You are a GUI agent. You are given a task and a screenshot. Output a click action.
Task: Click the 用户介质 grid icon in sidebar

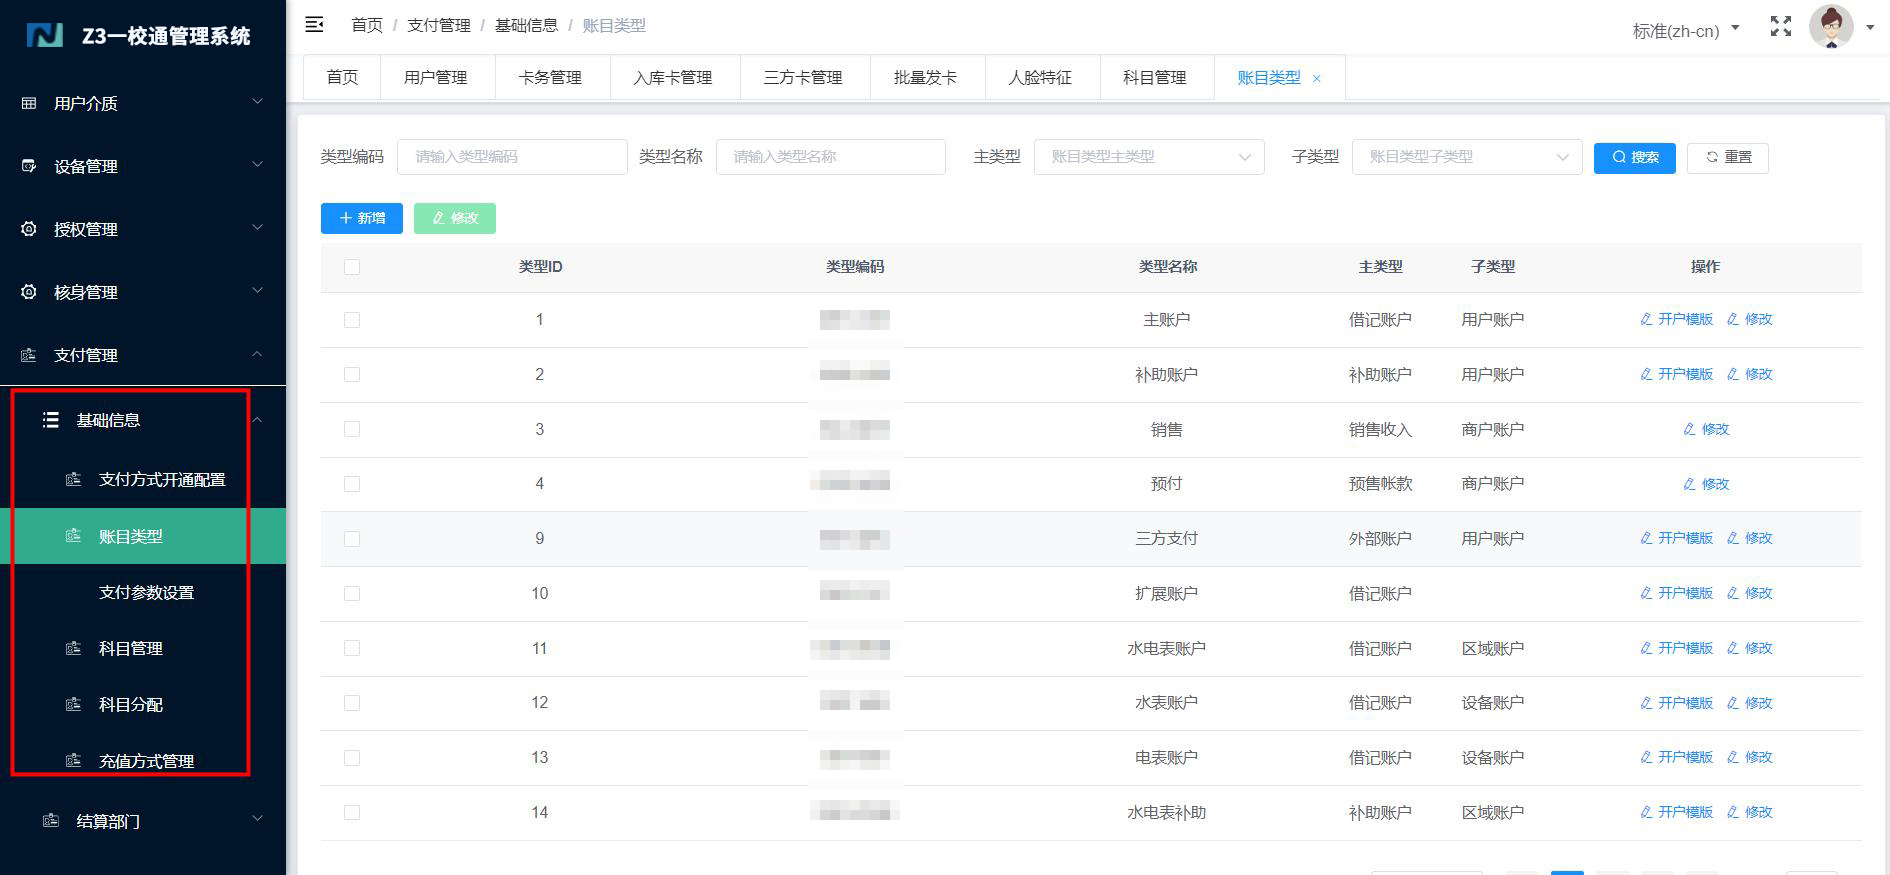[29, 103]
